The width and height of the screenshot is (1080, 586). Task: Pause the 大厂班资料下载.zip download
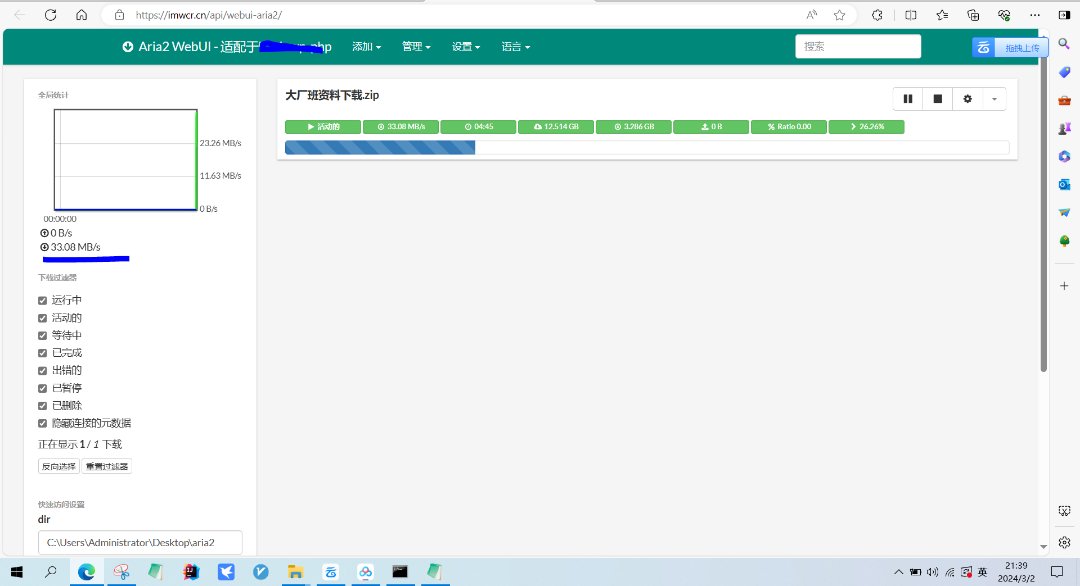point(908,98)
